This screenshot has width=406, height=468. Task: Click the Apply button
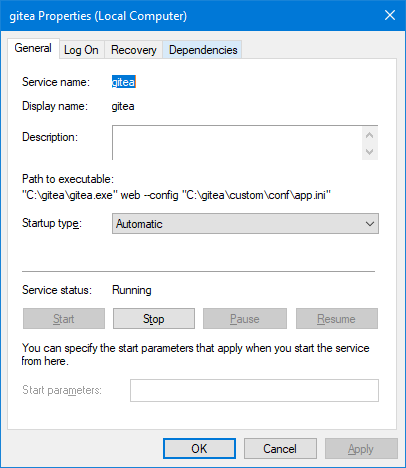[x=361, y=449]
